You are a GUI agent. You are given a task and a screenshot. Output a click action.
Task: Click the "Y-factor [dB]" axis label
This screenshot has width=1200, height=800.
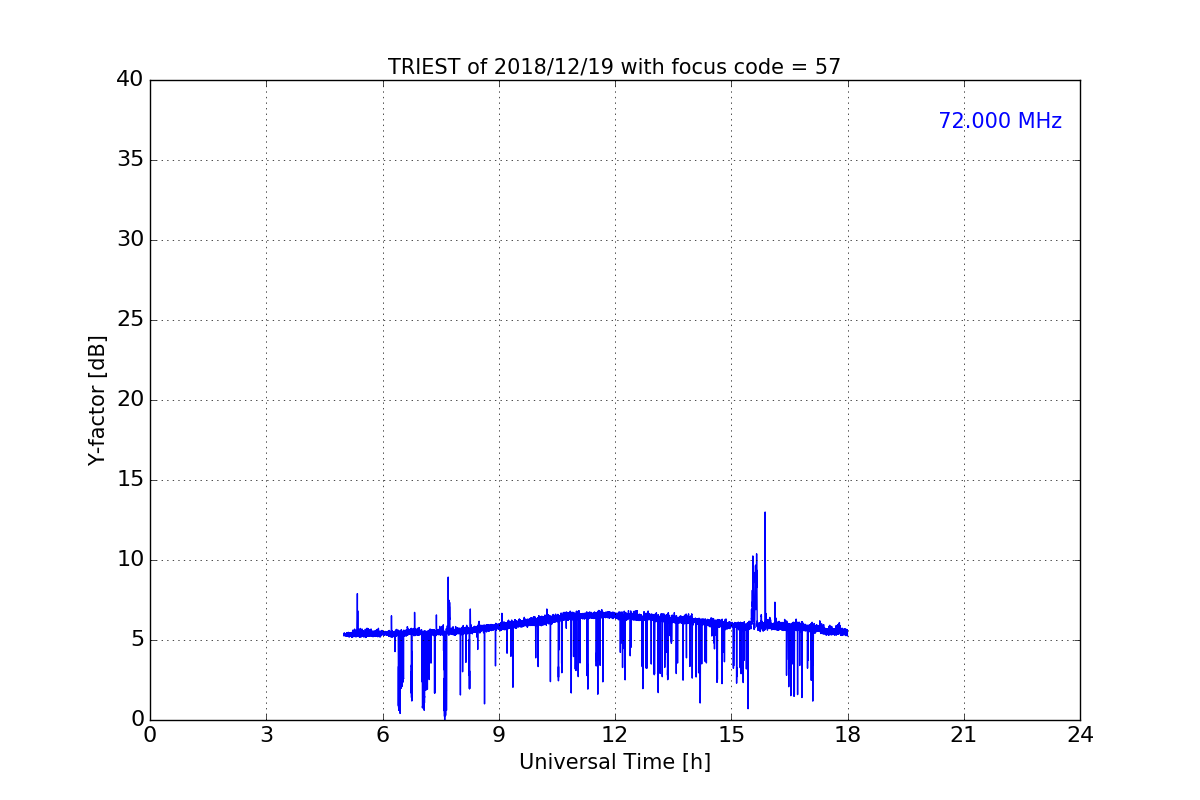(x=97, y=400)
